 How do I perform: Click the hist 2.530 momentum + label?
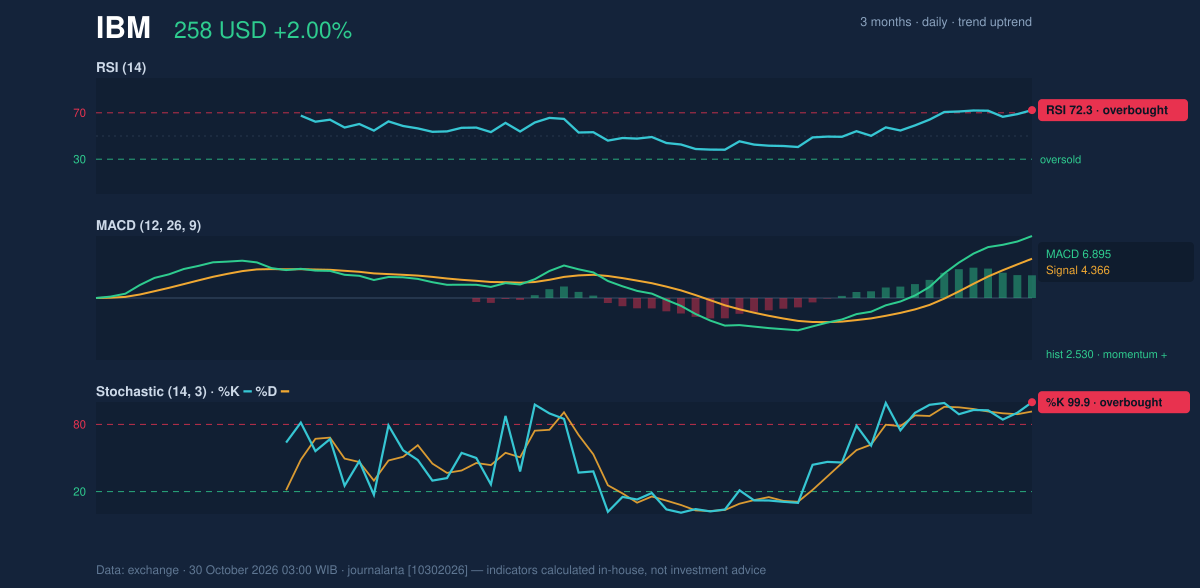click(1106, 354)
